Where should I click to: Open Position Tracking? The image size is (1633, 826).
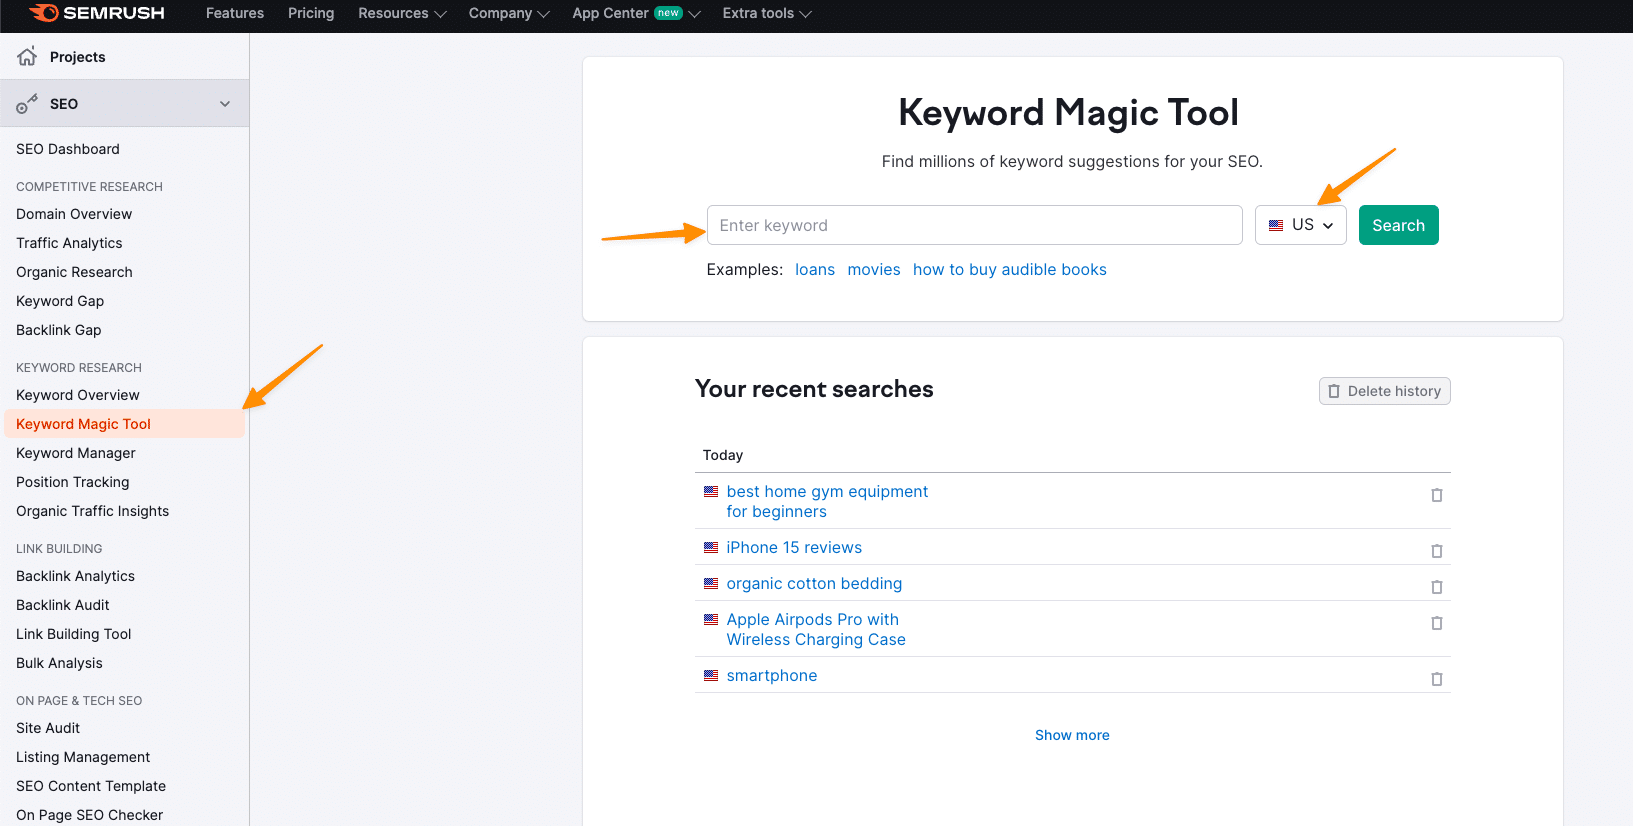[73, 482]
